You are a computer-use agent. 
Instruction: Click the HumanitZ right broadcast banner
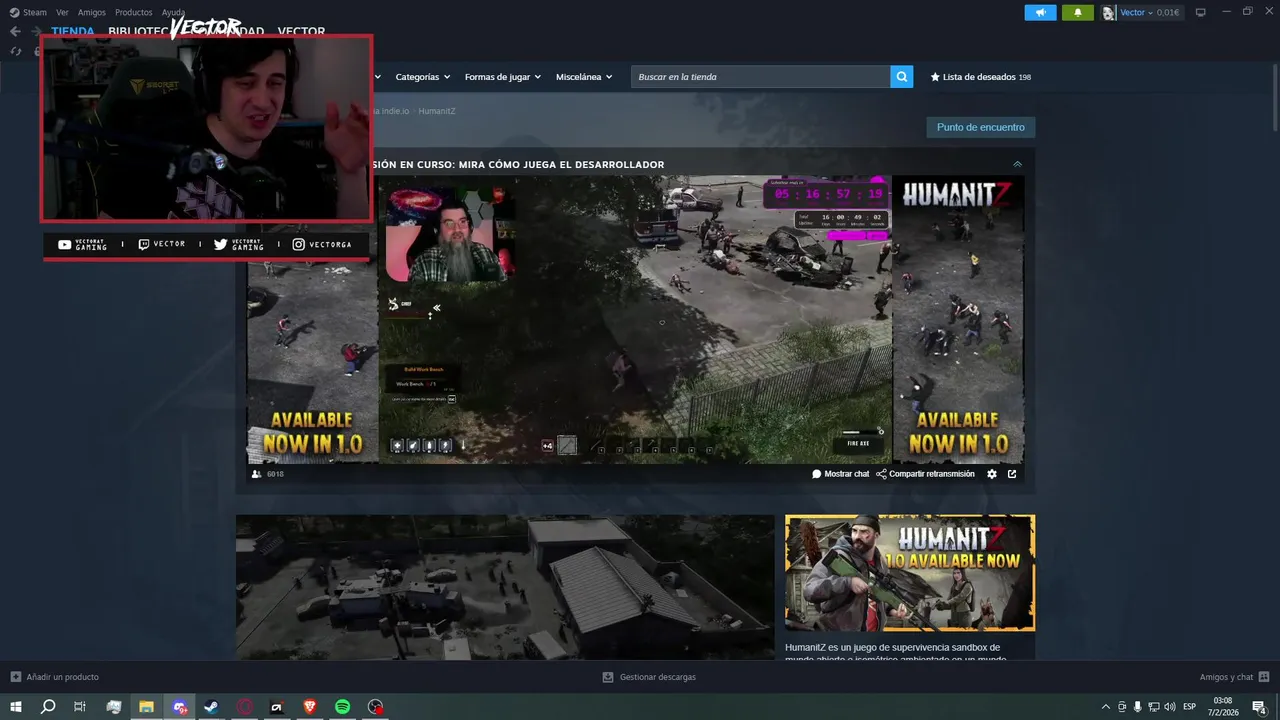[958, 319]
